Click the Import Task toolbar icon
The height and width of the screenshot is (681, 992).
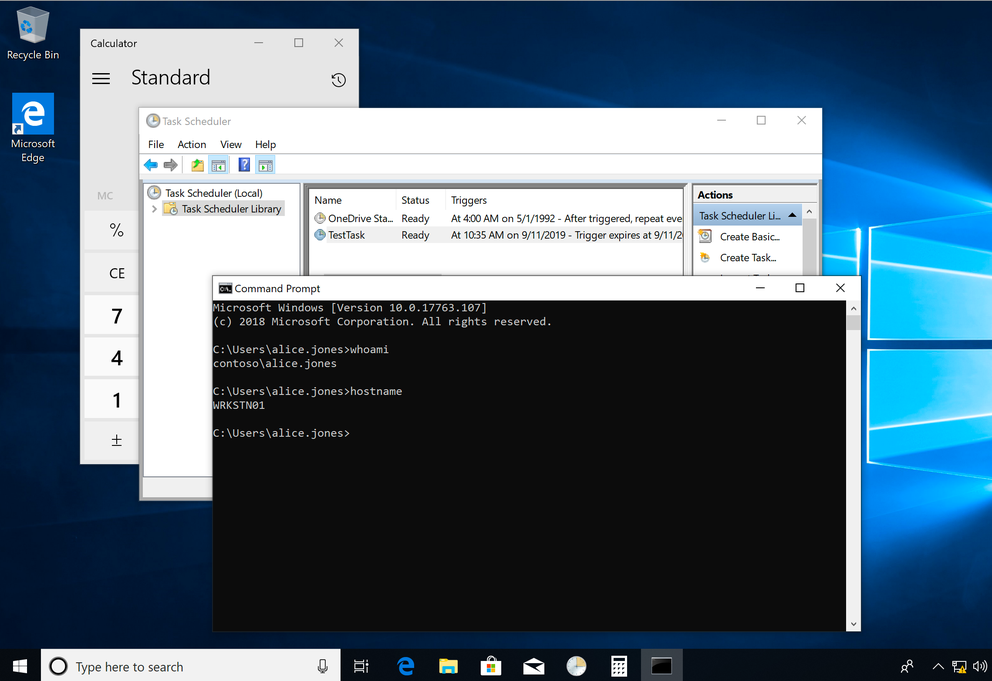click(x=196, y=164)
